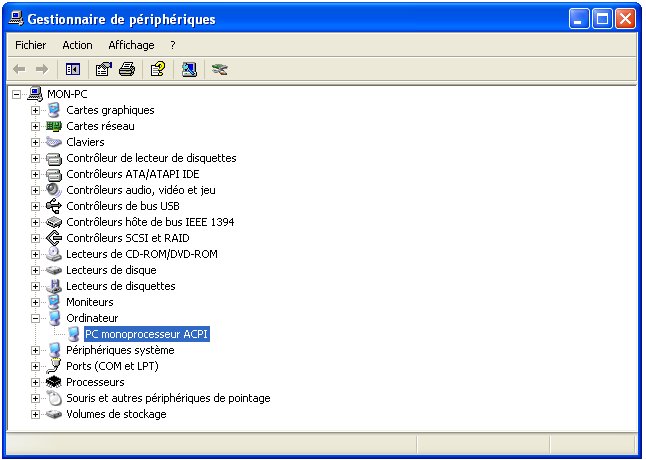Collapse the MON-PC root node
This screenshot has width=646, height=460.
(x=16, y=94)
